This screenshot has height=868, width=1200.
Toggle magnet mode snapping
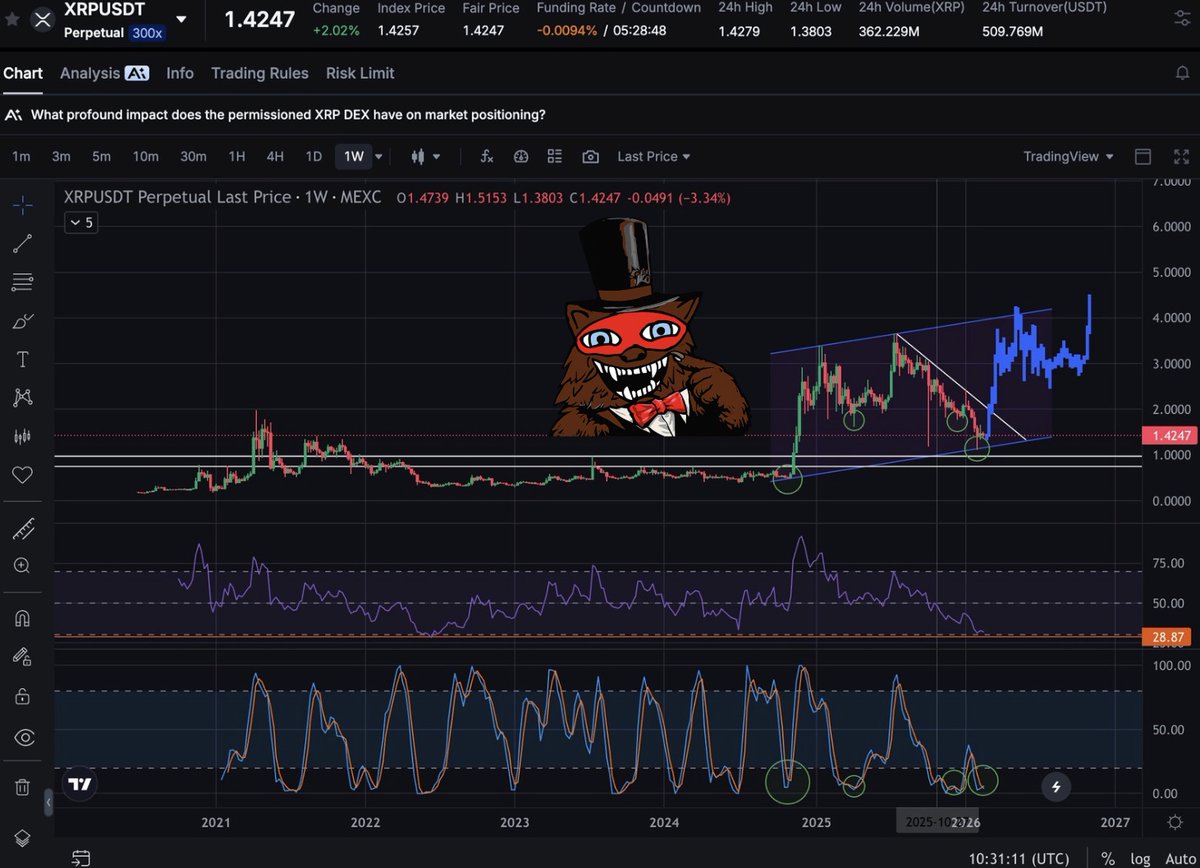point(22,618)
